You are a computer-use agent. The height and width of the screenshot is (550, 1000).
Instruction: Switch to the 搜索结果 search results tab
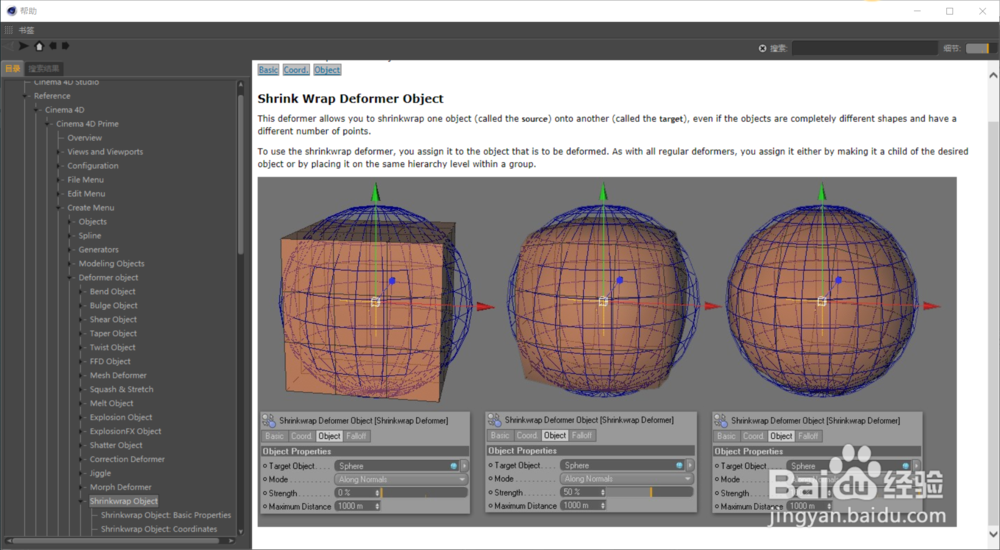(43, 68)
